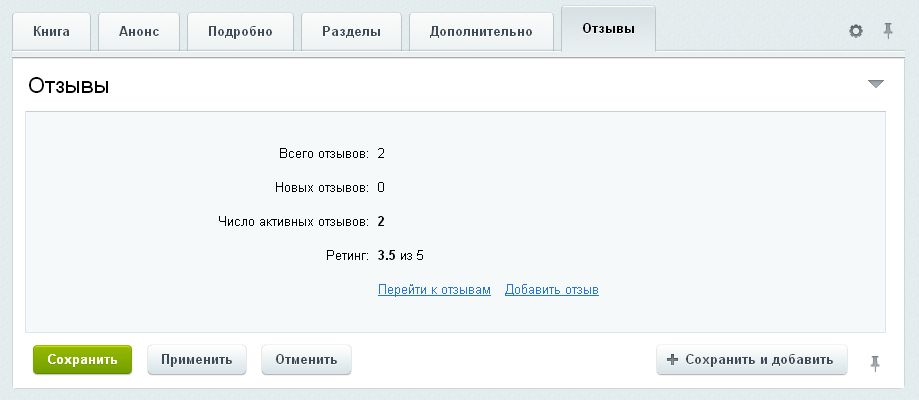The height and width of the screenshot is (400, 919).
Task: Show the Дополнительно tab
Action: tap(481, 31)
